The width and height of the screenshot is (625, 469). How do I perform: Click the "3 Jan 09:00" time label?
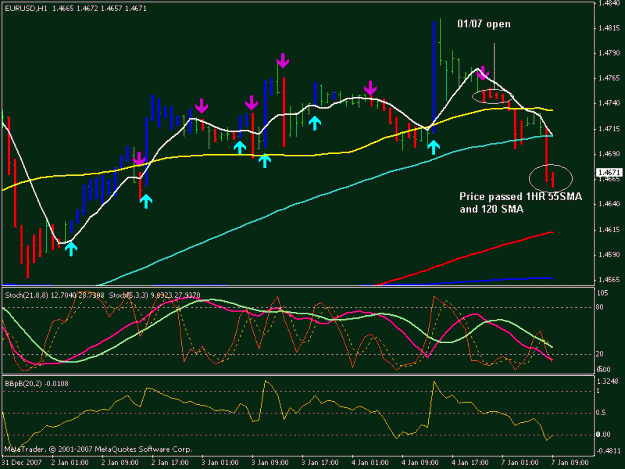coord(270,463)
